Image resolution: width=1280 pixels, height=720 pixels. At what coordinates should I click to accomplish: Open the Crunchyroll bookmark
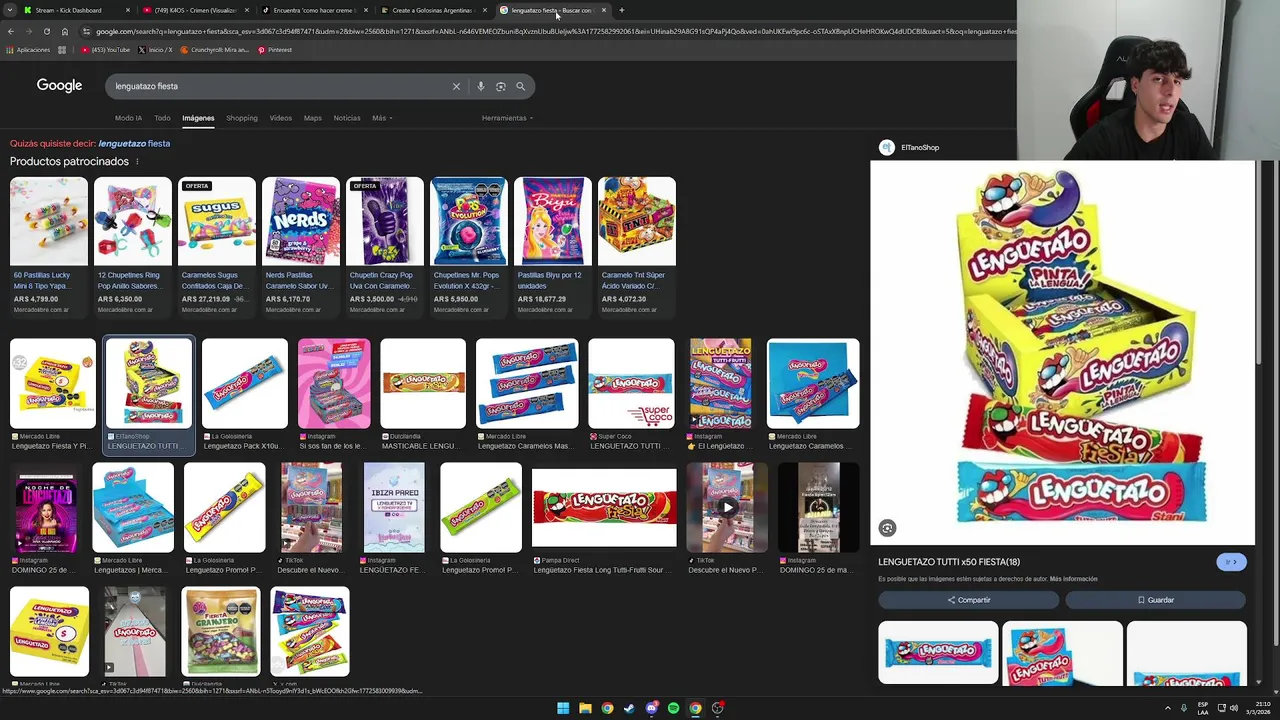[214, 50]
